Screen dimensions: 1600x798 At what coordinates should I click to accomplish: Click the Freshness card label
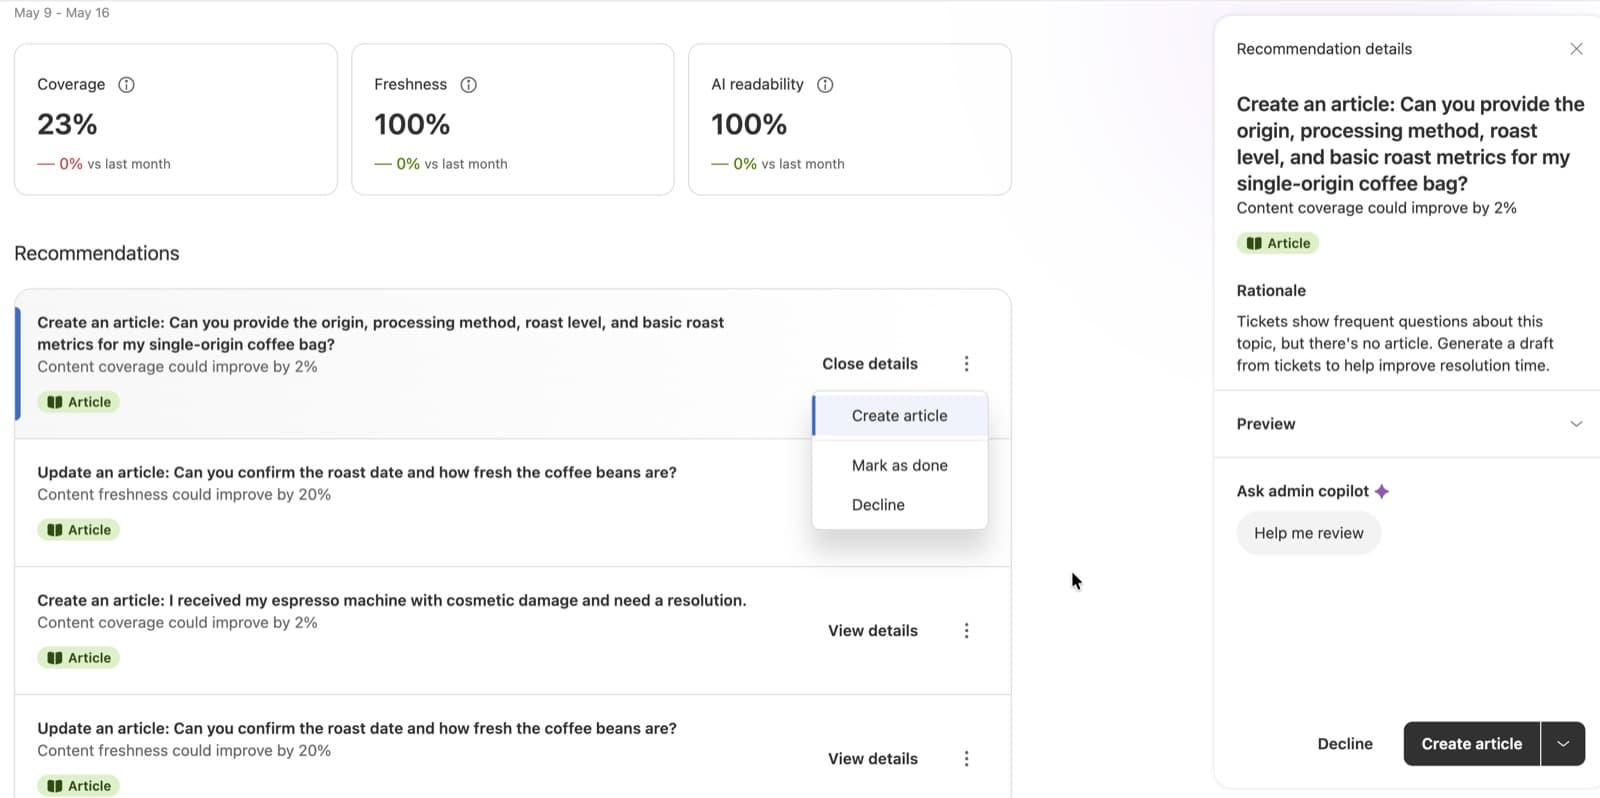click(410, 85)
